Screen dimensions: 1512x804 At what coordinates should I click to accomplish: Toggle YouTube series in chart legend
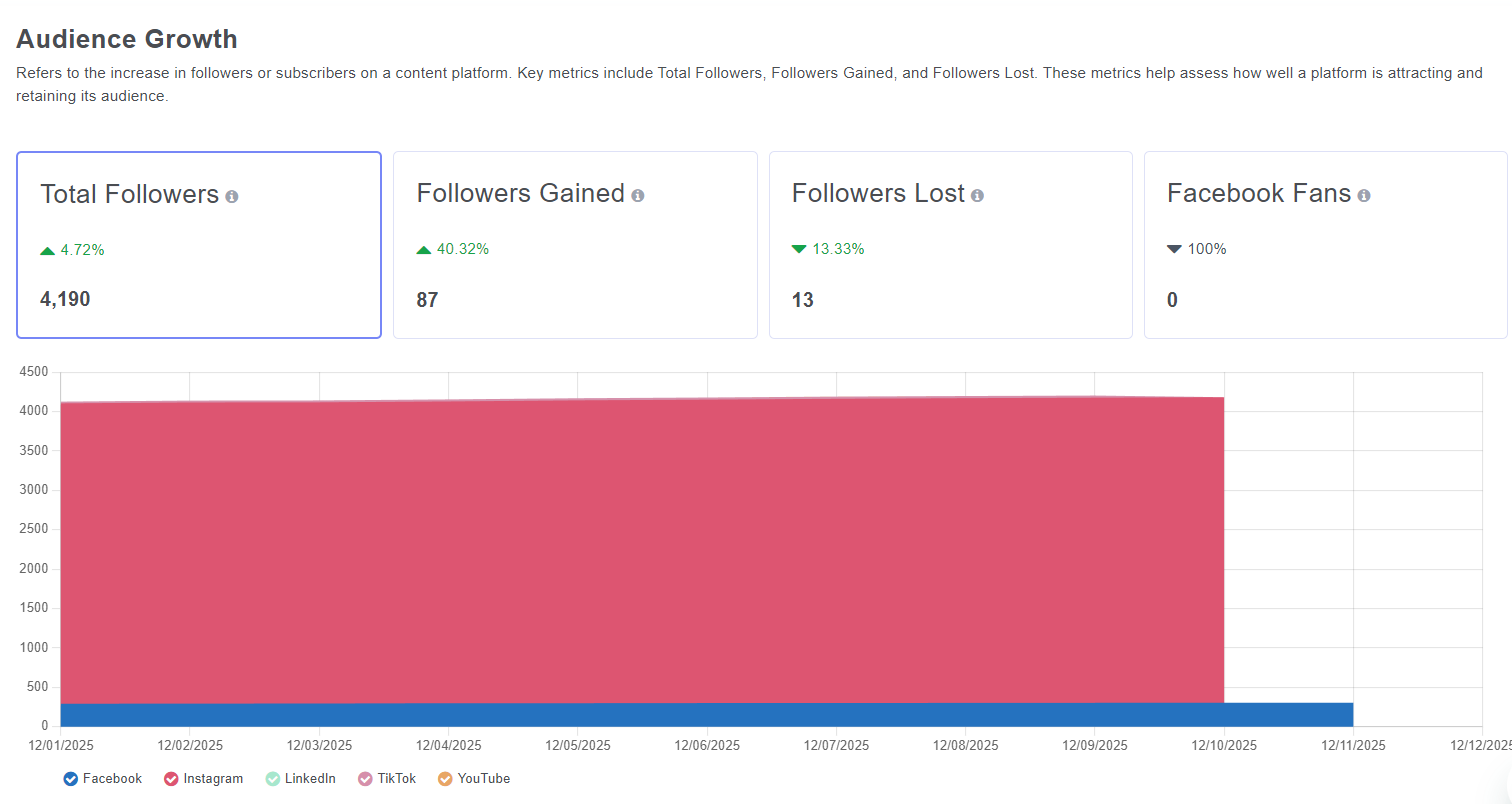[x=445, y=779]
